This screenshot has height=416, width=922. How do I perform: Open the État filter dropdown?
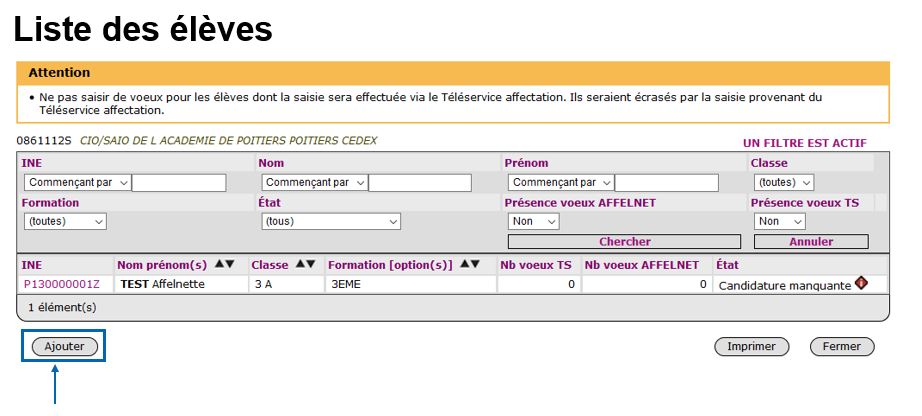point(330,222)
